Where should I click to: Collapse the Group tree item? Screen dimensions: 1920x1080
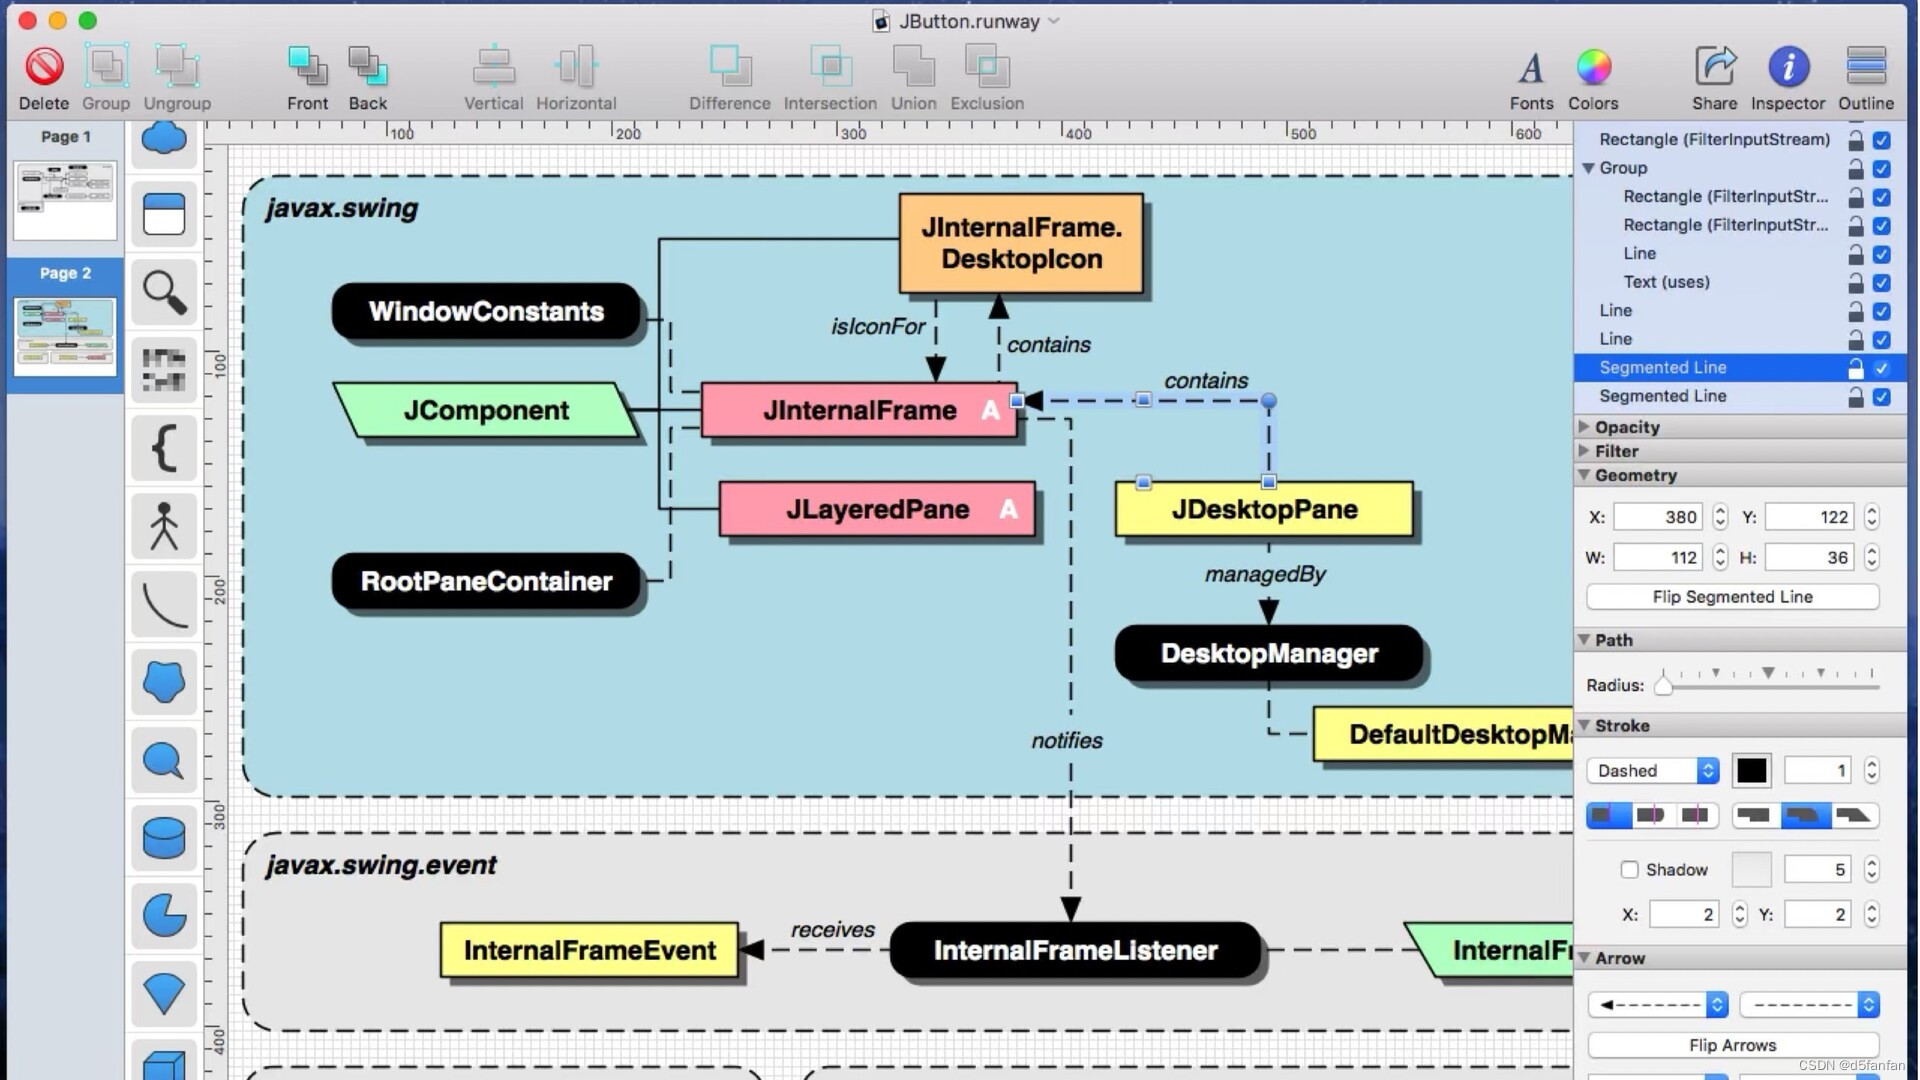pyautogui.click(x=1588, y=168)
